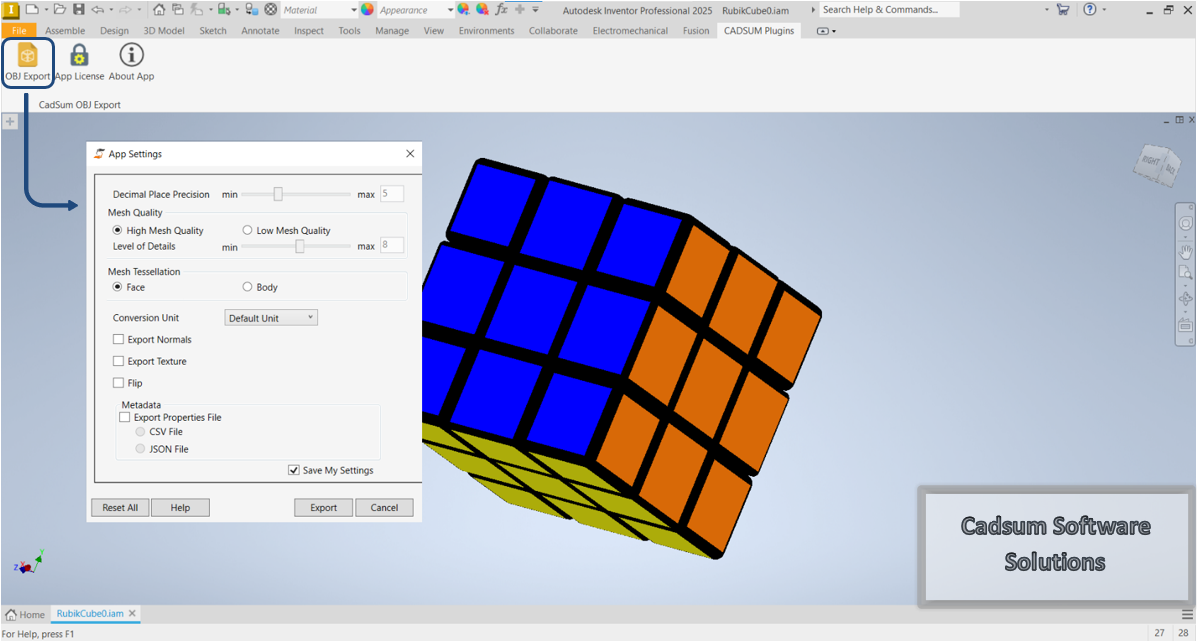
Task: Switch to the Inspect ribbon tab
Action: point(308,31)
